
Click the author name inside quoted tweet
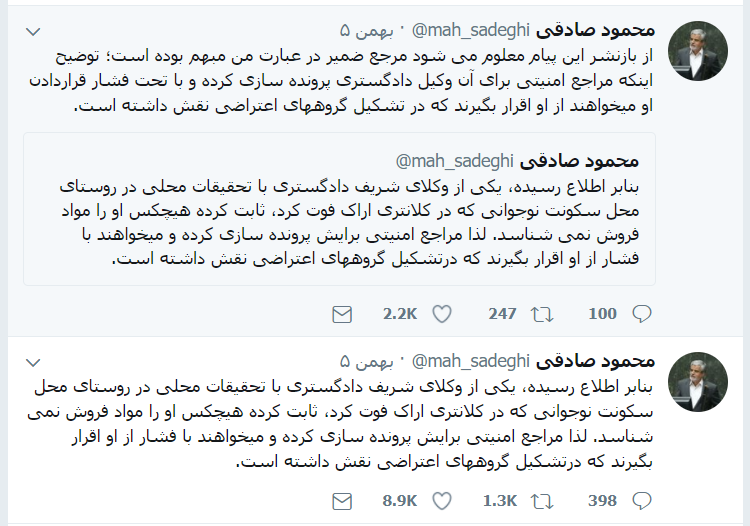pos(596,159)
